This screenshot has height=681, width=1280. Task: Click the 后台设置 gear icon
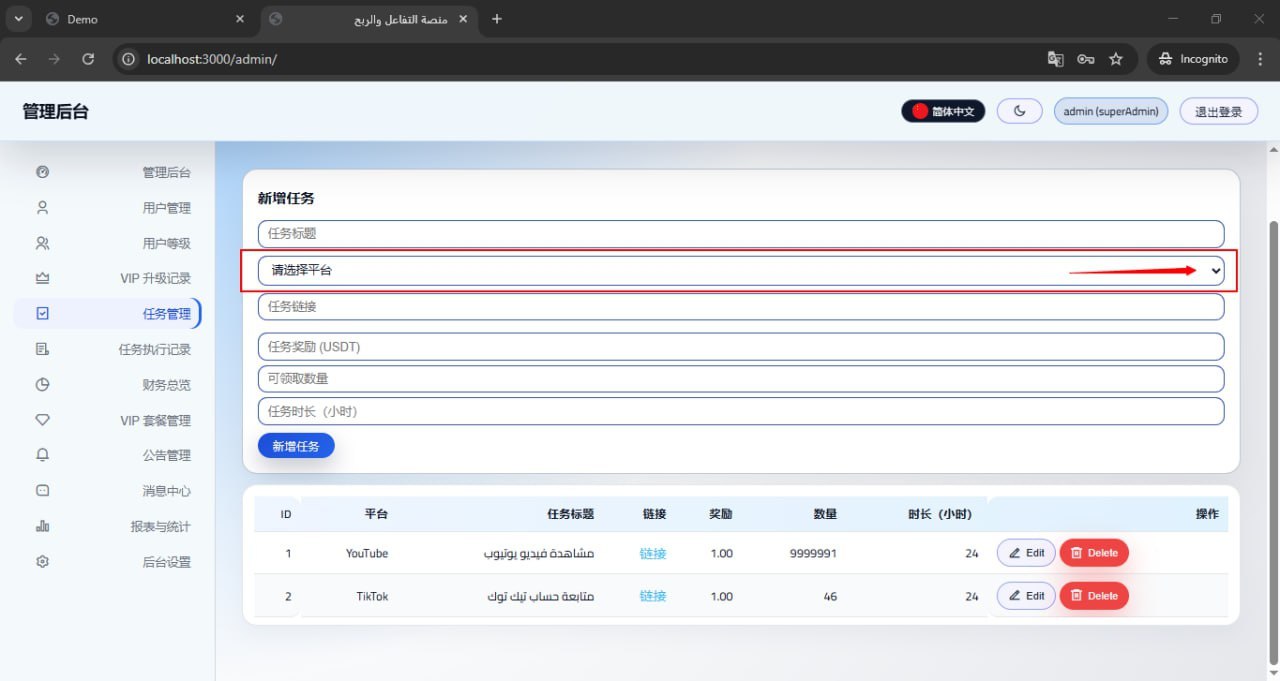pos(42,562)
